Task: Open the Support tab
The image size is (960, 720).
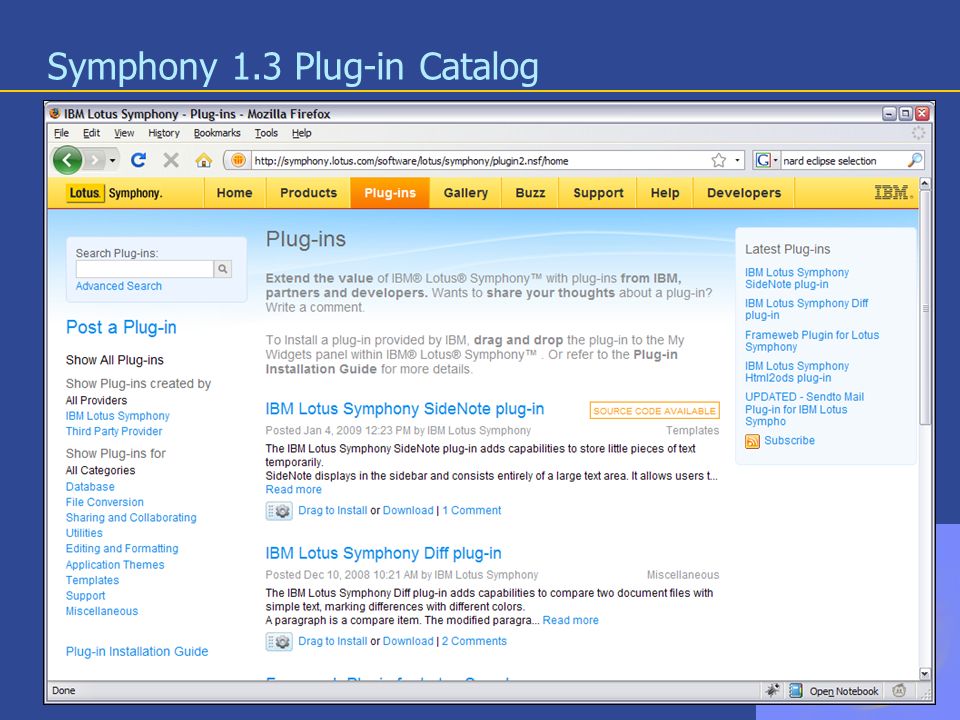Action: (x=598, y=193)
